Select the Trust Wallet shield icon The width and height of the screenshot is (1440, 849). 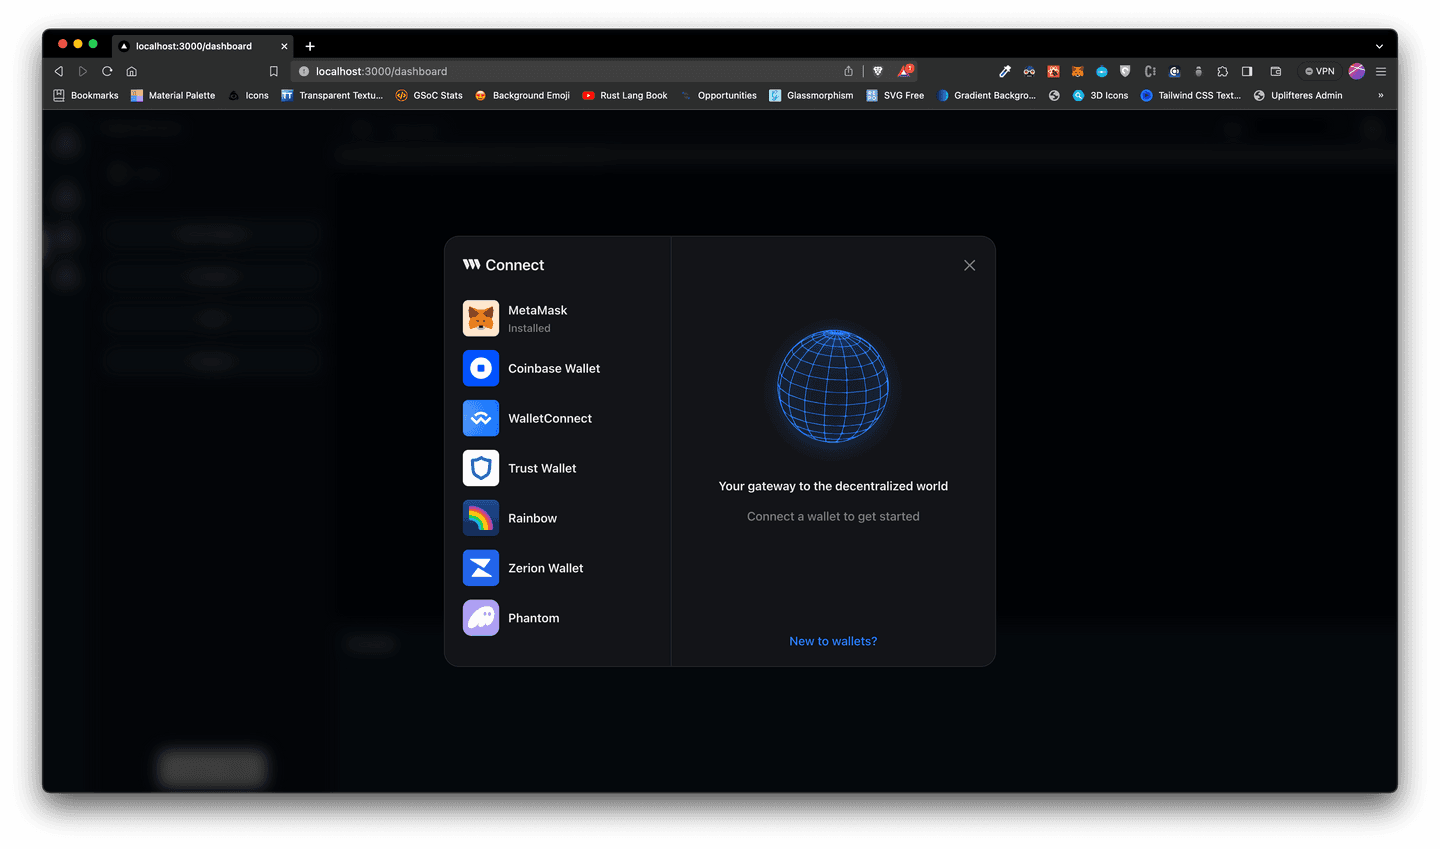[481, 468]
